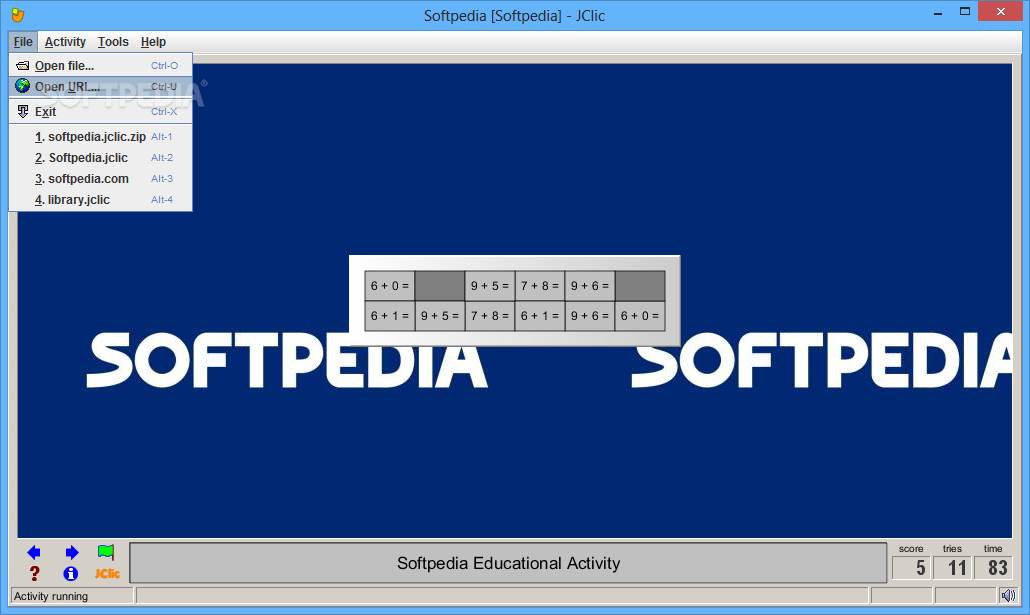The width and height of the screenshot is (1030, 615).
Task: Open recent file 1. softpedia.jclic.zip
Action: coord(101,137)
